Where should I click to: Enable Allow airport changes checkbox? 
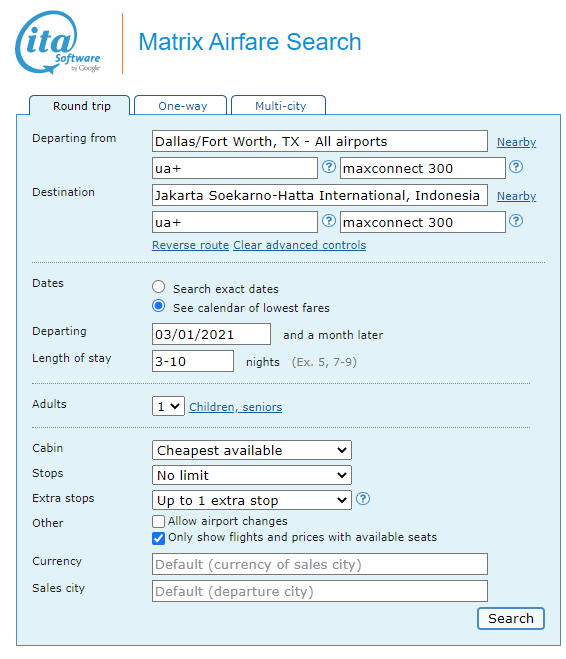158,522
